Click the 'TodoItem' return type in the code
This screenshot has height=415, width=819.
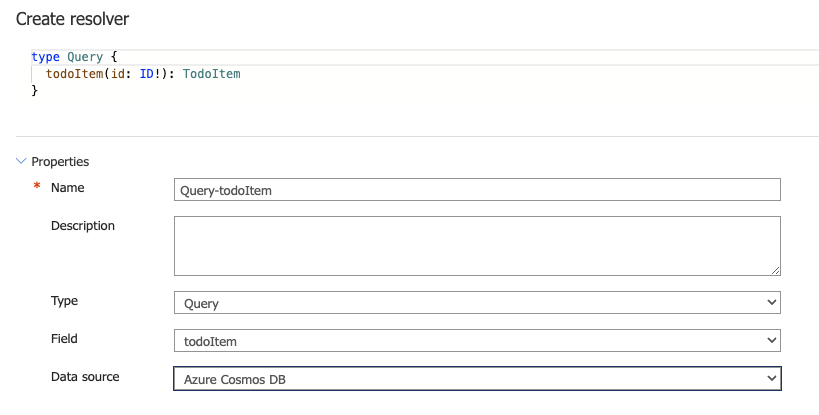coord(212,74)
